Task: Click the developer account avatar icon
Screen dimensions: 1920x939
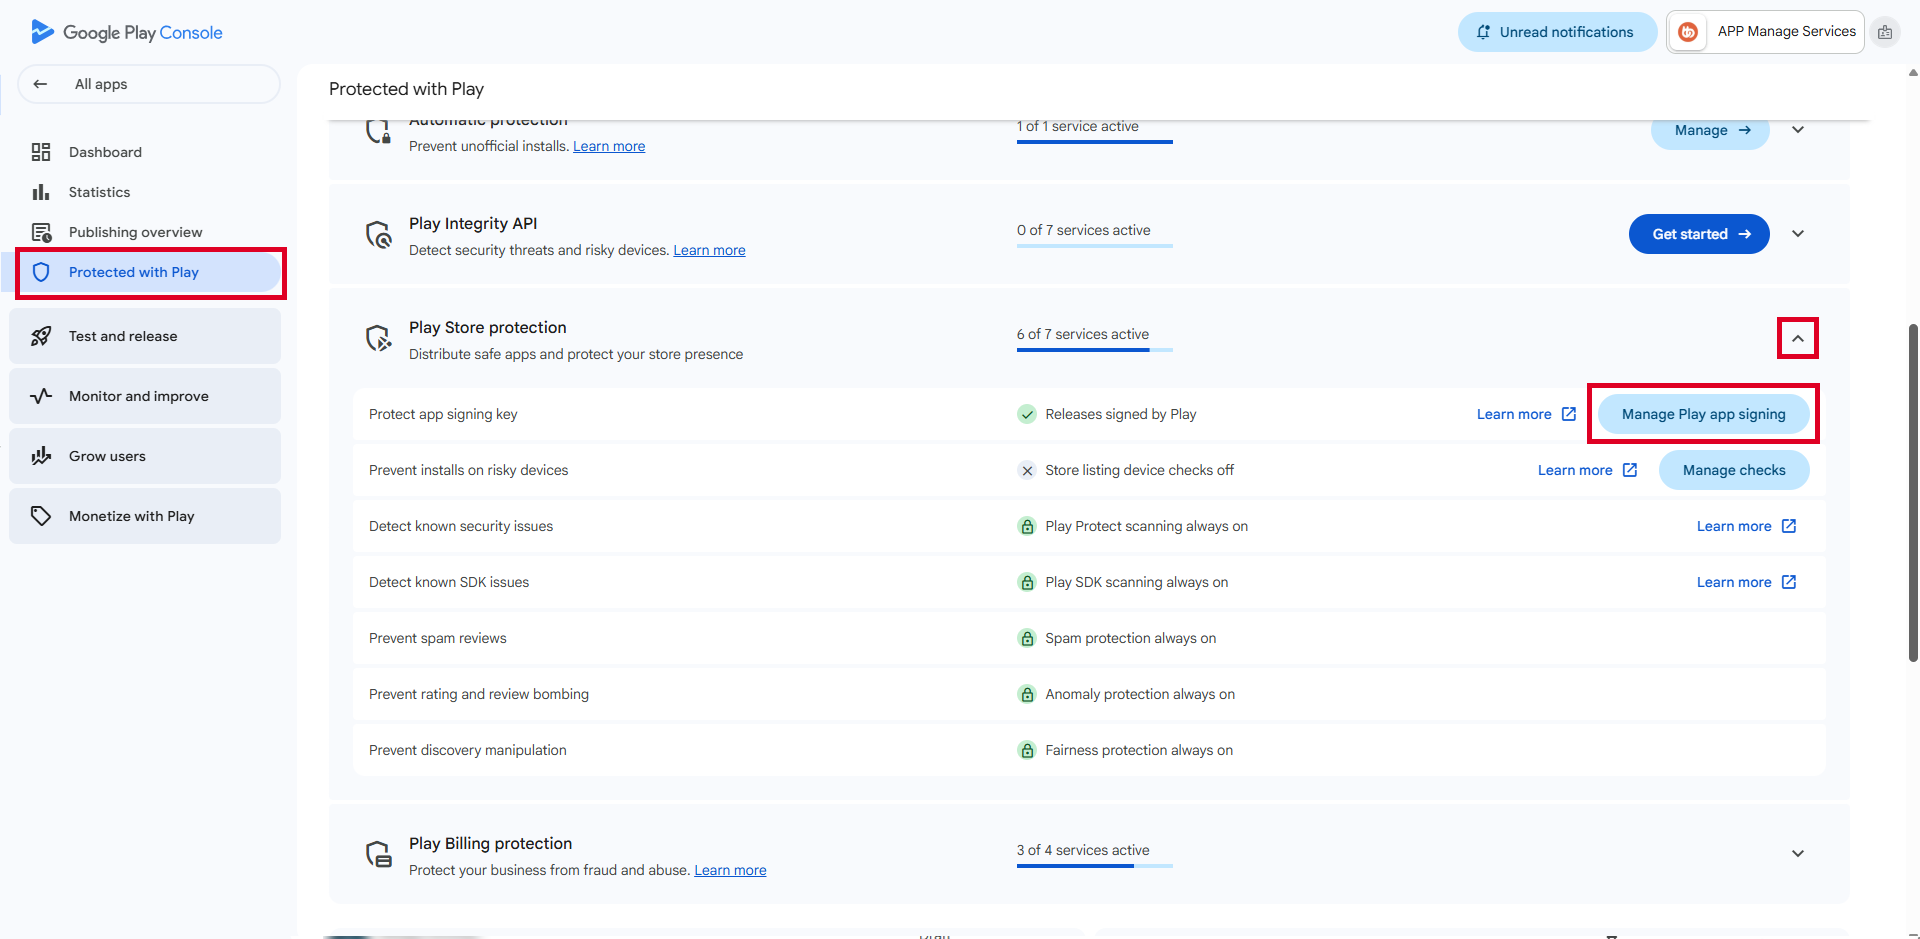Action: pos(1688,32)
